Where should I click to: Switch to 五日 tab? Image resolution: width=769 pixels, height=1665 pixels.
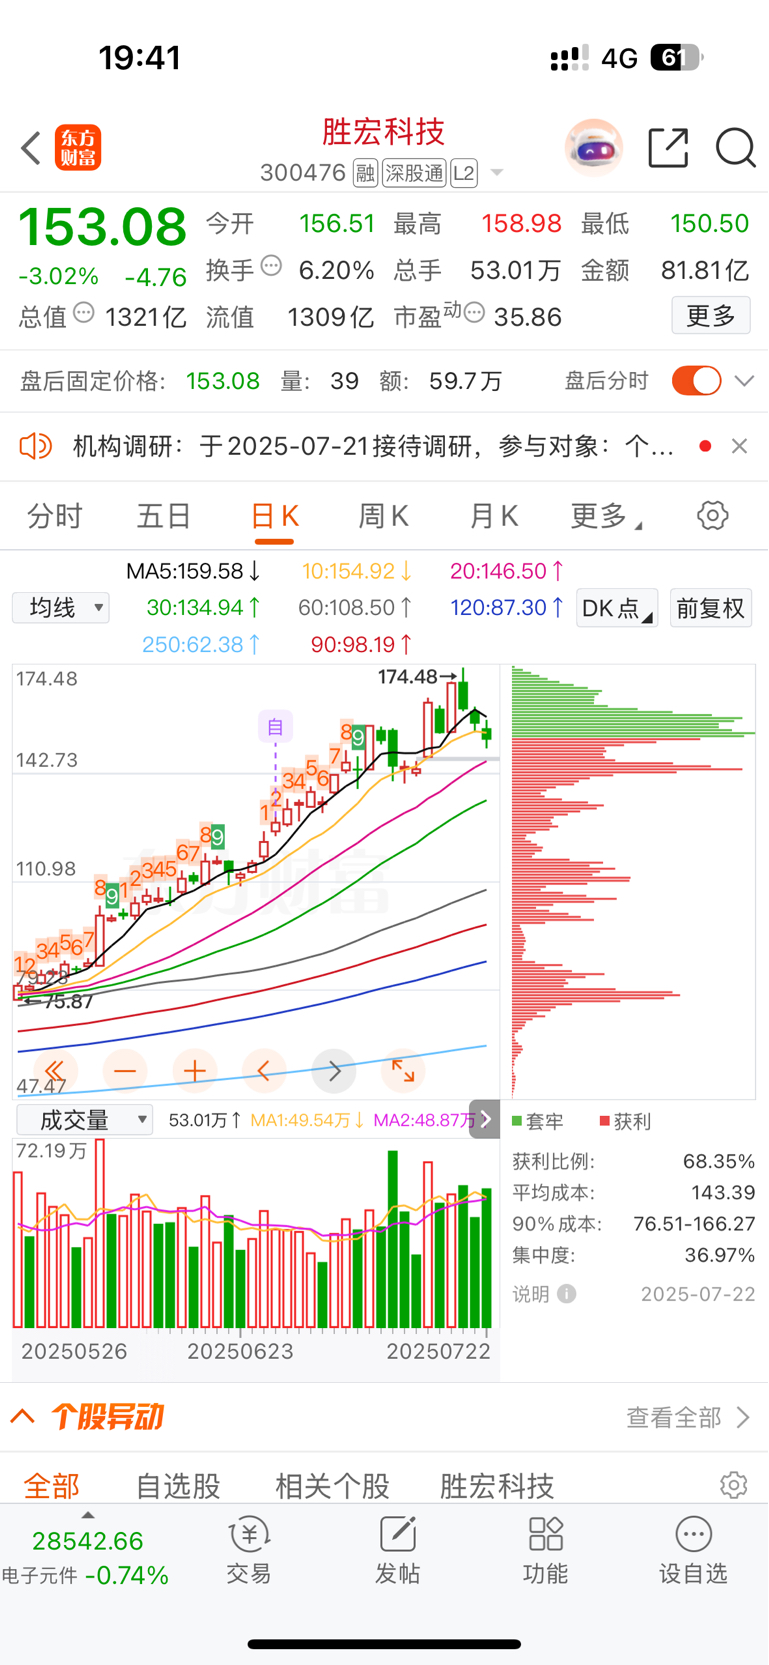point(164,516)
